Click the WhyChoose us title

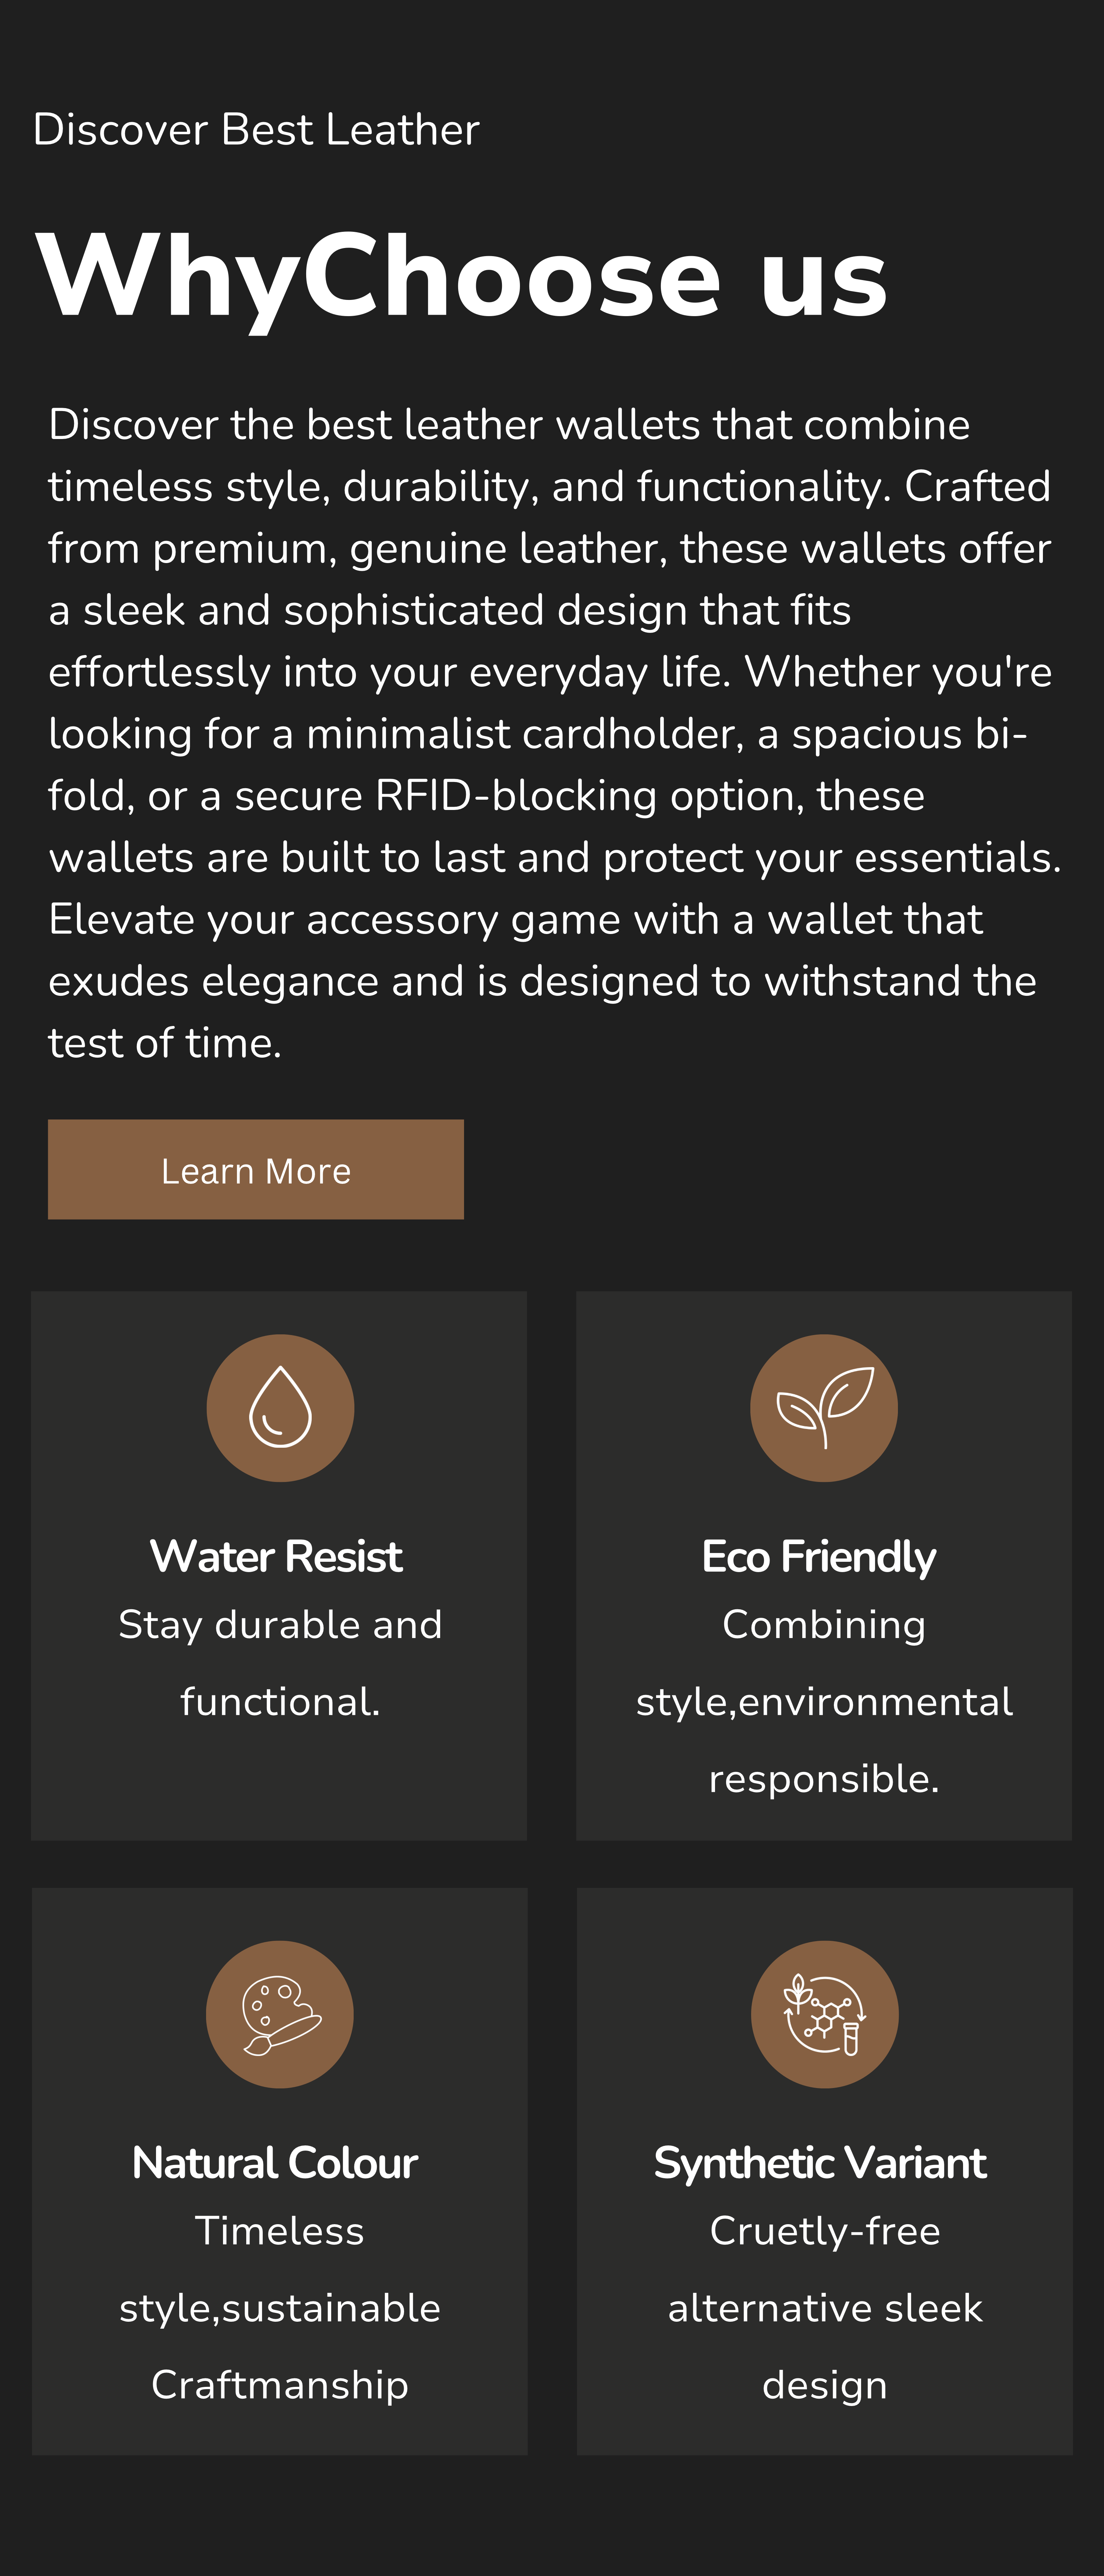pyautogui.click(x=461, y=276)
